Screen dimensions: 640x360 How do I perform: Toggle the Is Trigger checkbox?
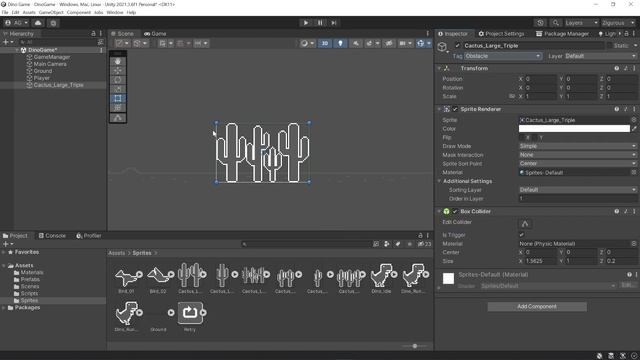pyautogui.click(x=521, y=235)
